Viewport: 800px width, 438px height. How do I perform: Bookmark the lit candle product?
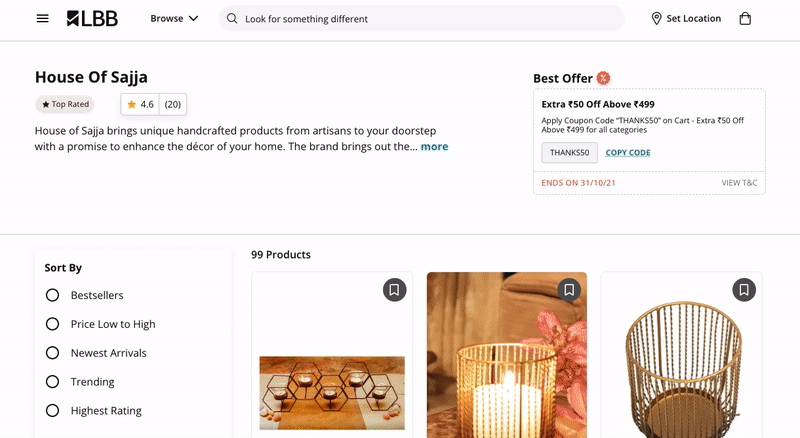point(568,290)
